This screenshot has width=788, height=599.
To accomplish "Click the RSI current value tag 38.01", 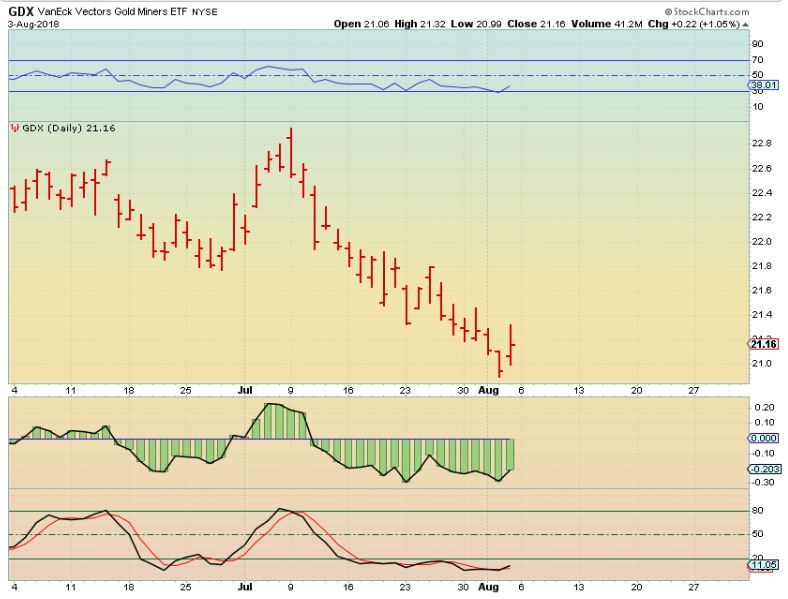I will pos(763,85).
